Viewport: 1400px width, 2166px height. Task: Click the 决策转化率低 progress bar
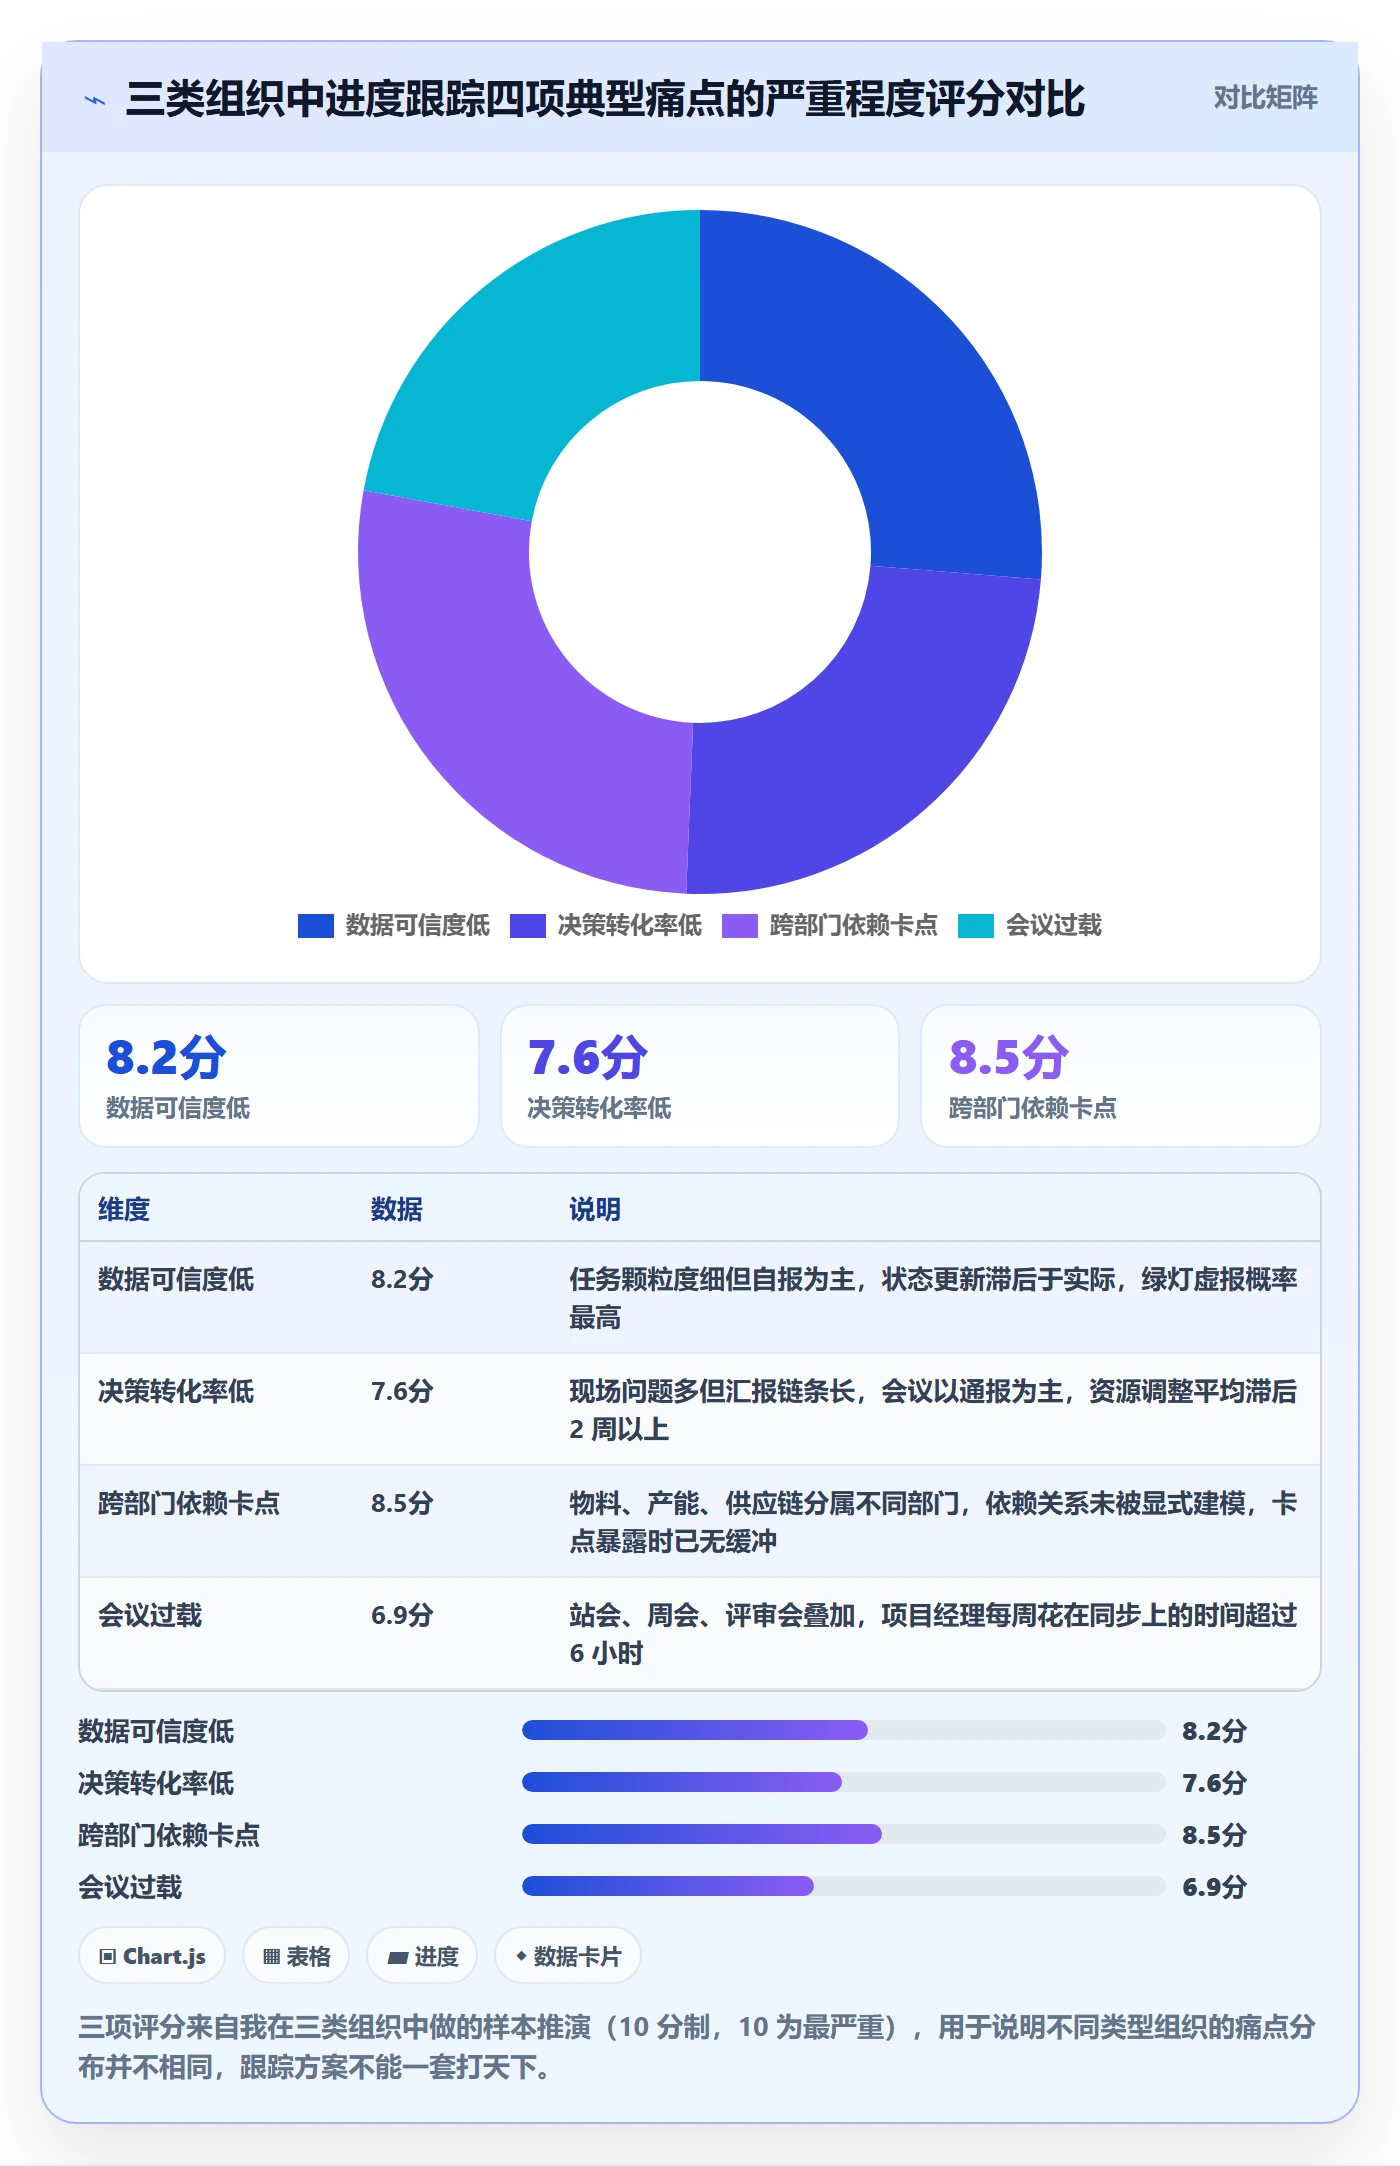[843, 1782]
